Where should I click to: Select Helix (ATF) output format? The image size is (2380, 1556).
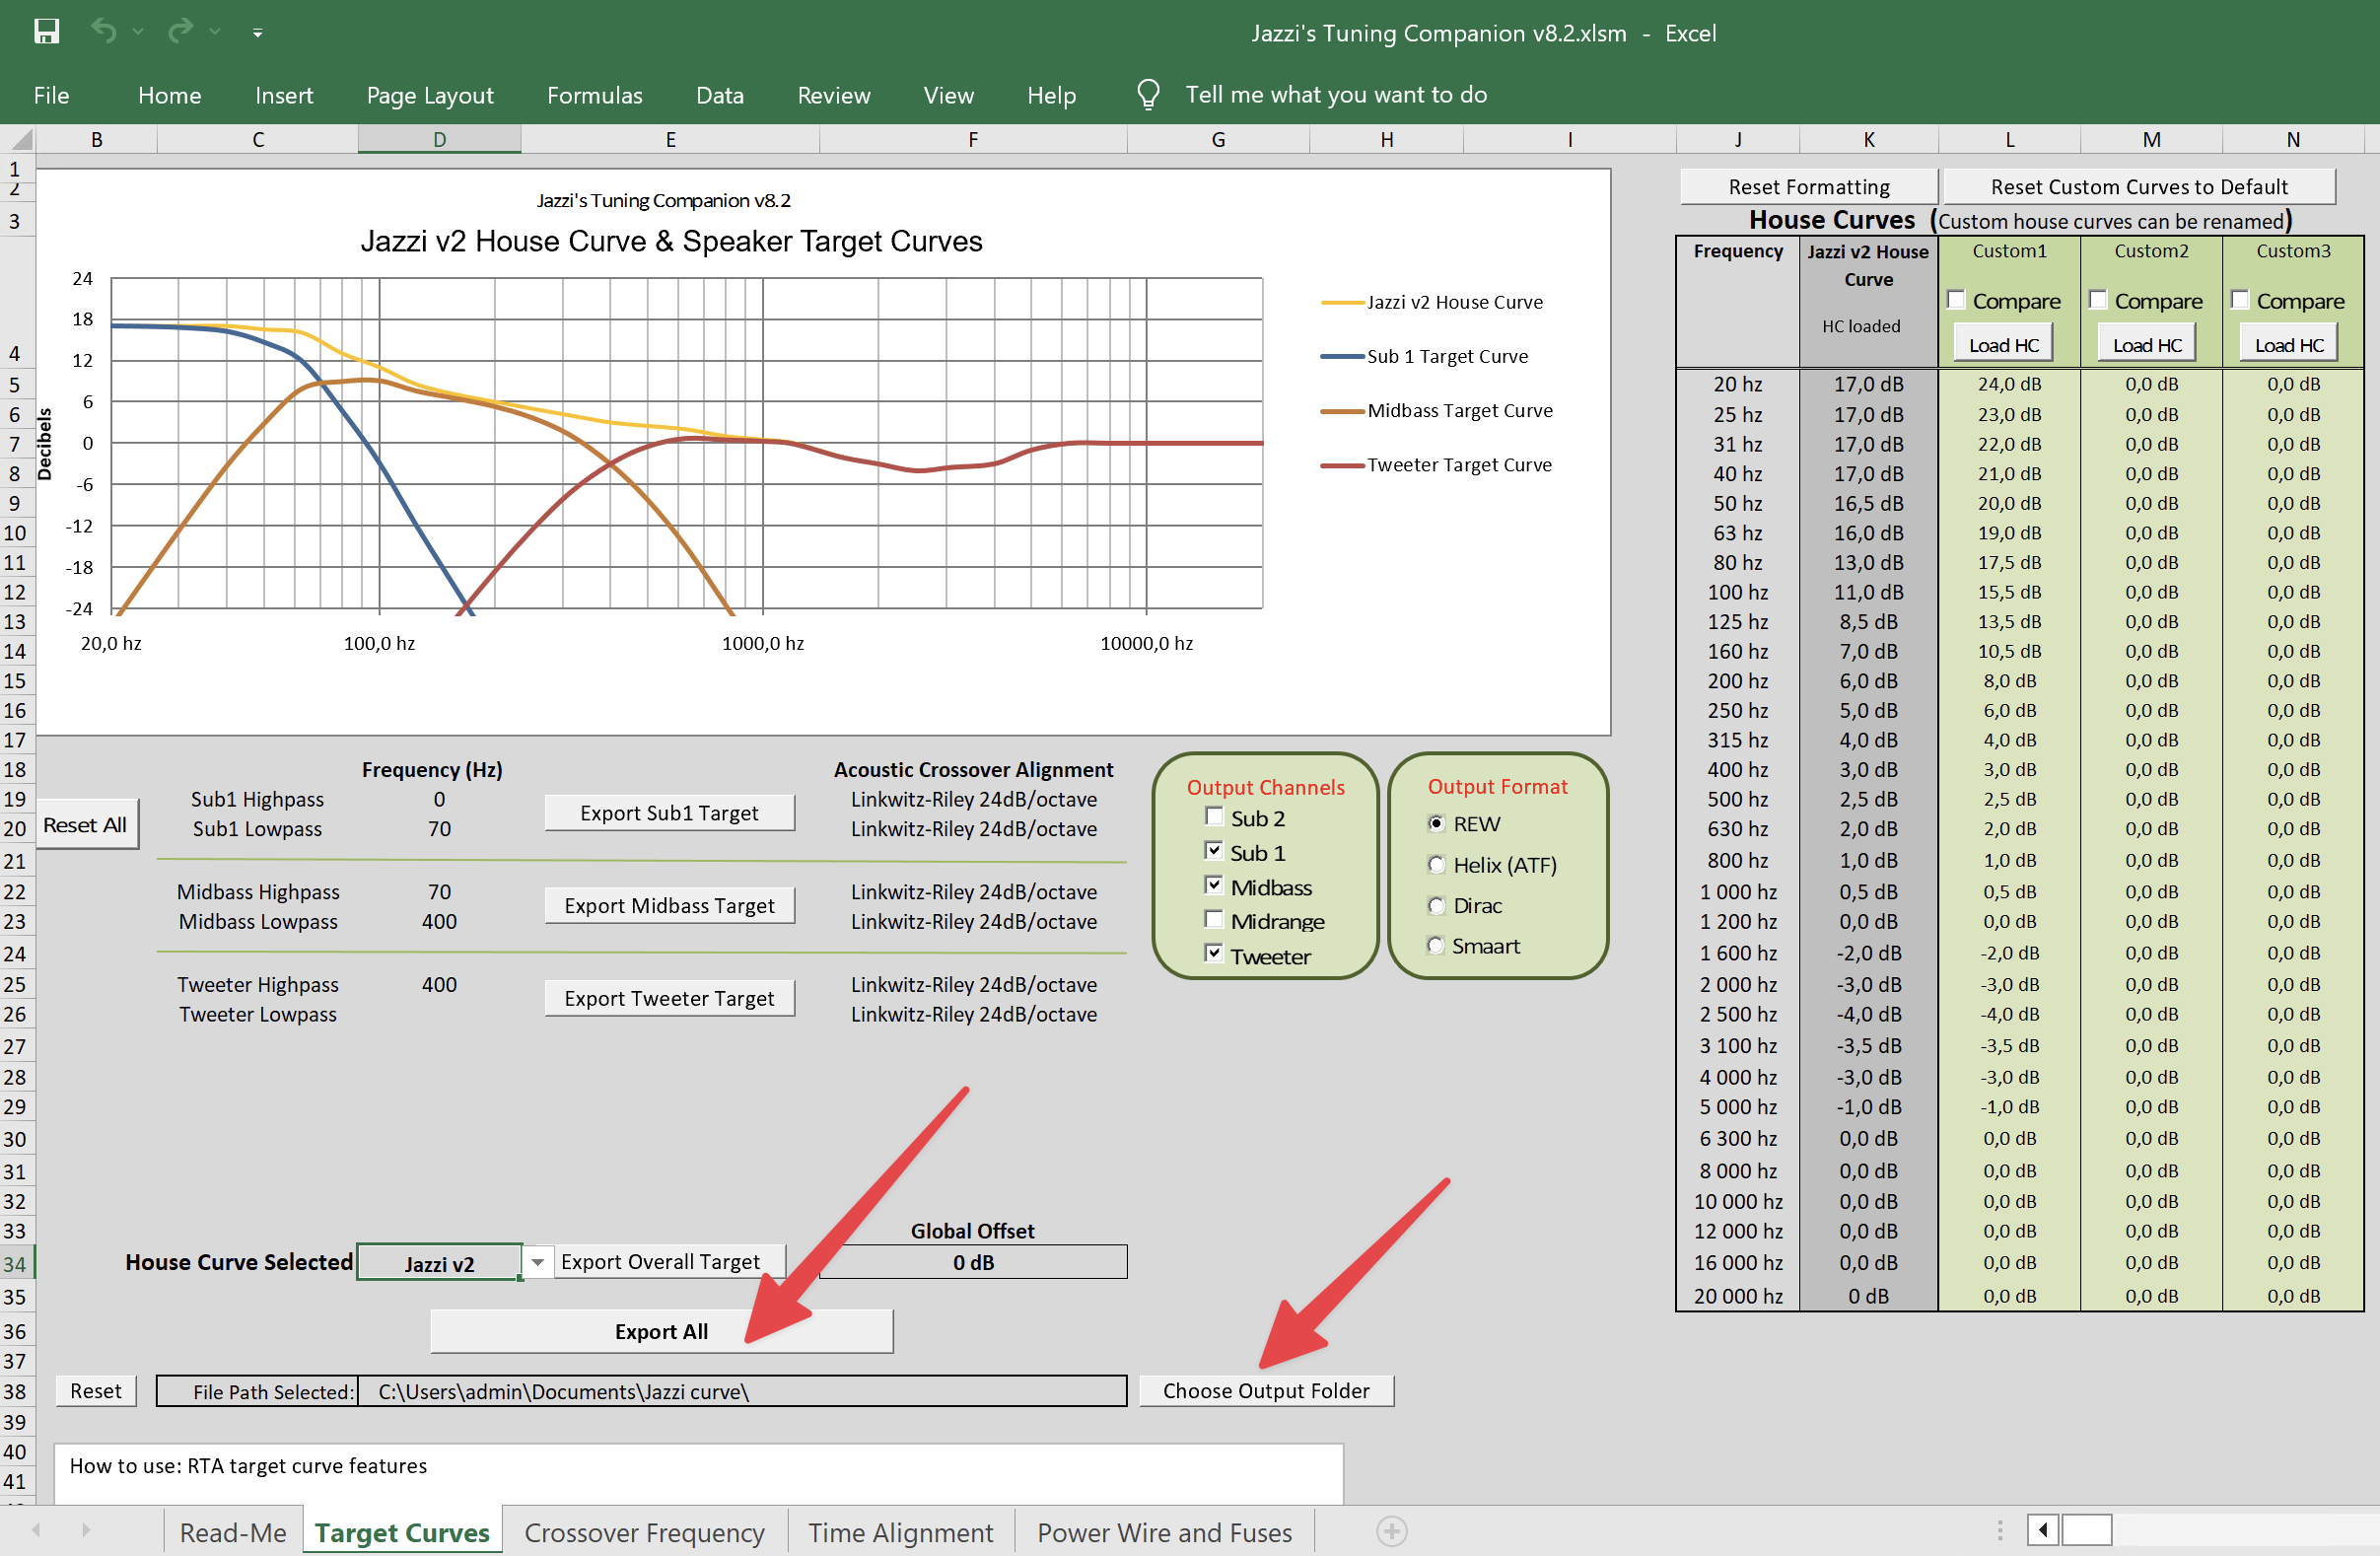(1436, 865)
